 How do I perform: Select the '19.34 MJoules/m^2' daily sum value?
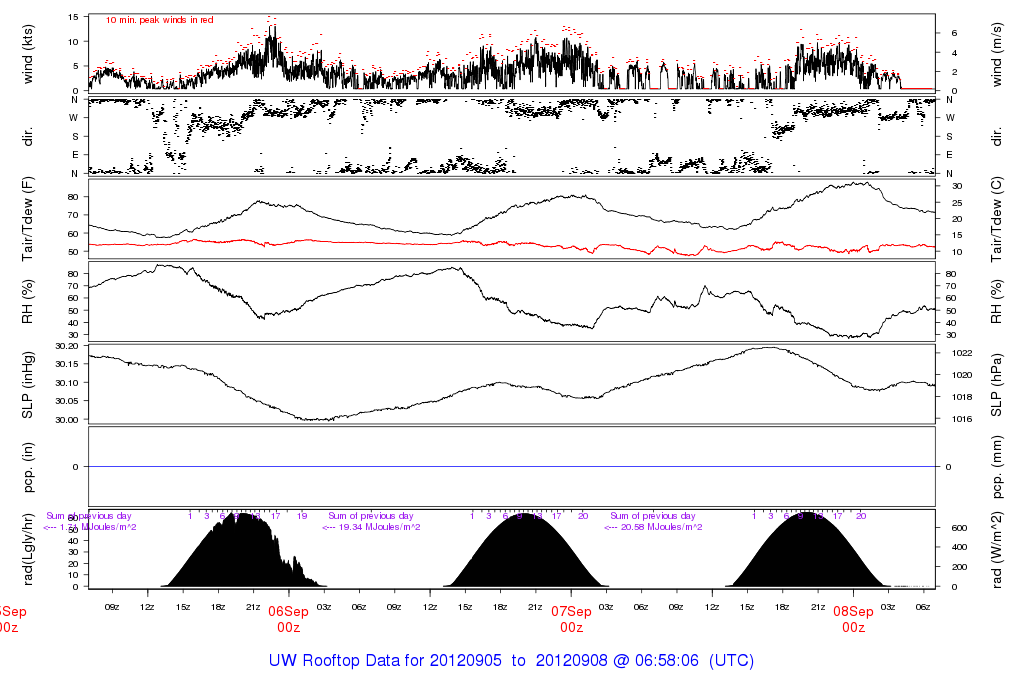click(381, 527)
